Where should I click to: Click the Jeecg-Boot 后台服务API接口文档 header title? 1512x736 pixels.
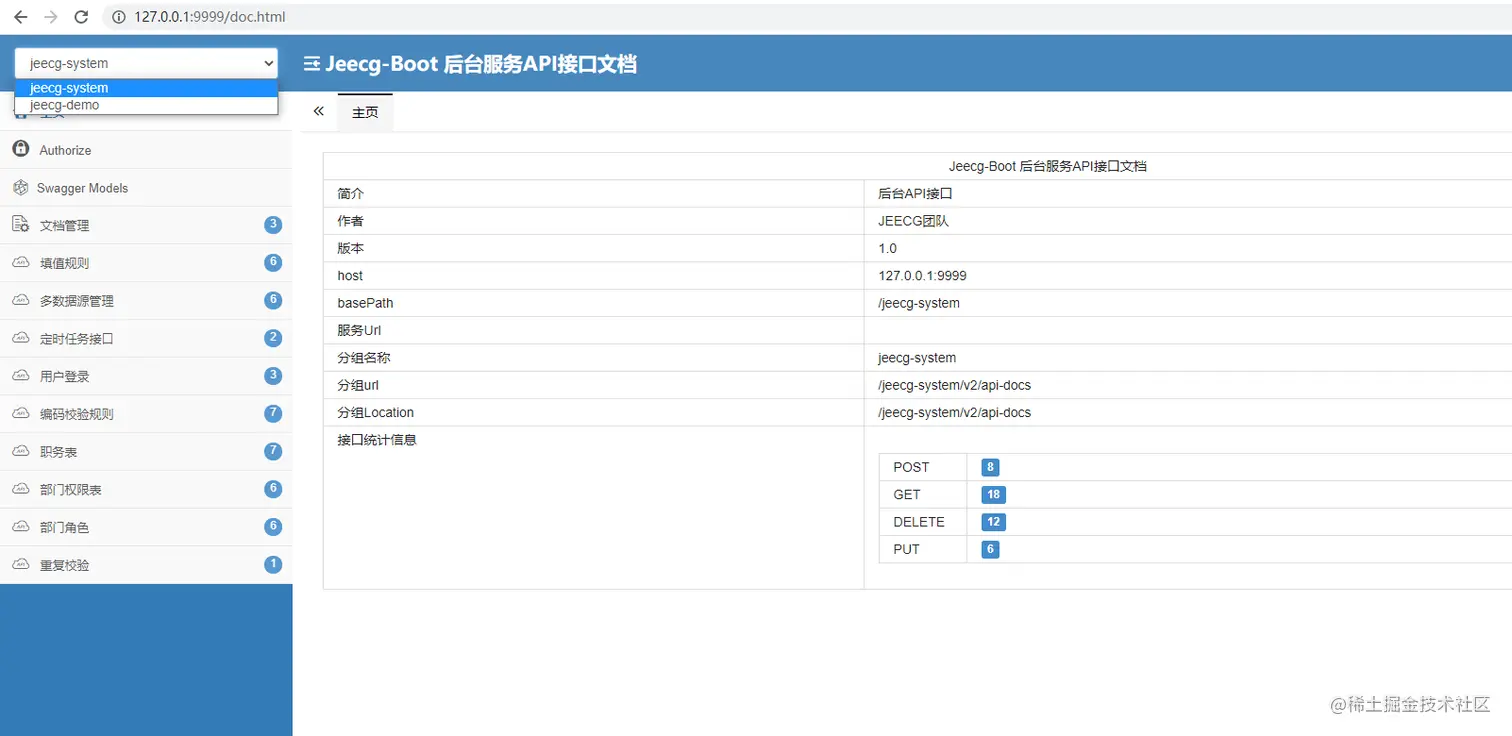pyautogui.click(x=481, y=64)
